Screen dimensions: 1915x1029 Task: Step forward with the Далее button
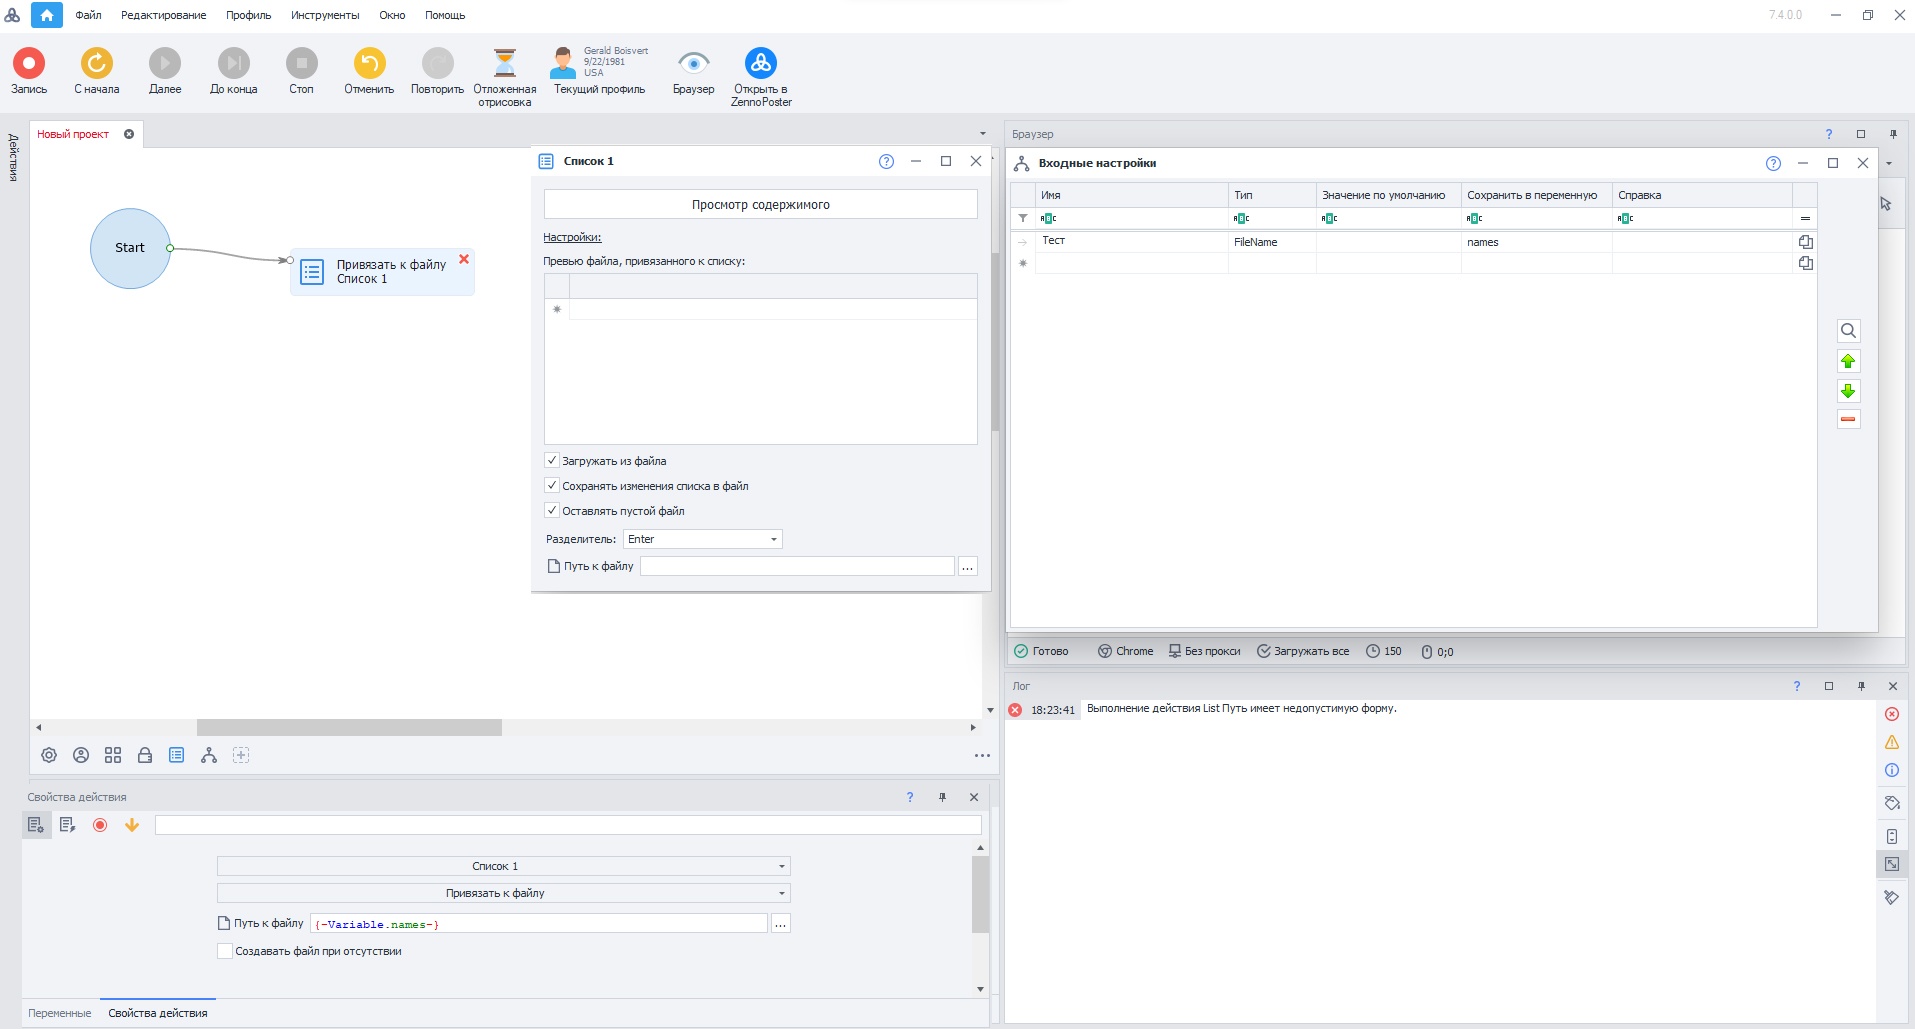point(165,71)
